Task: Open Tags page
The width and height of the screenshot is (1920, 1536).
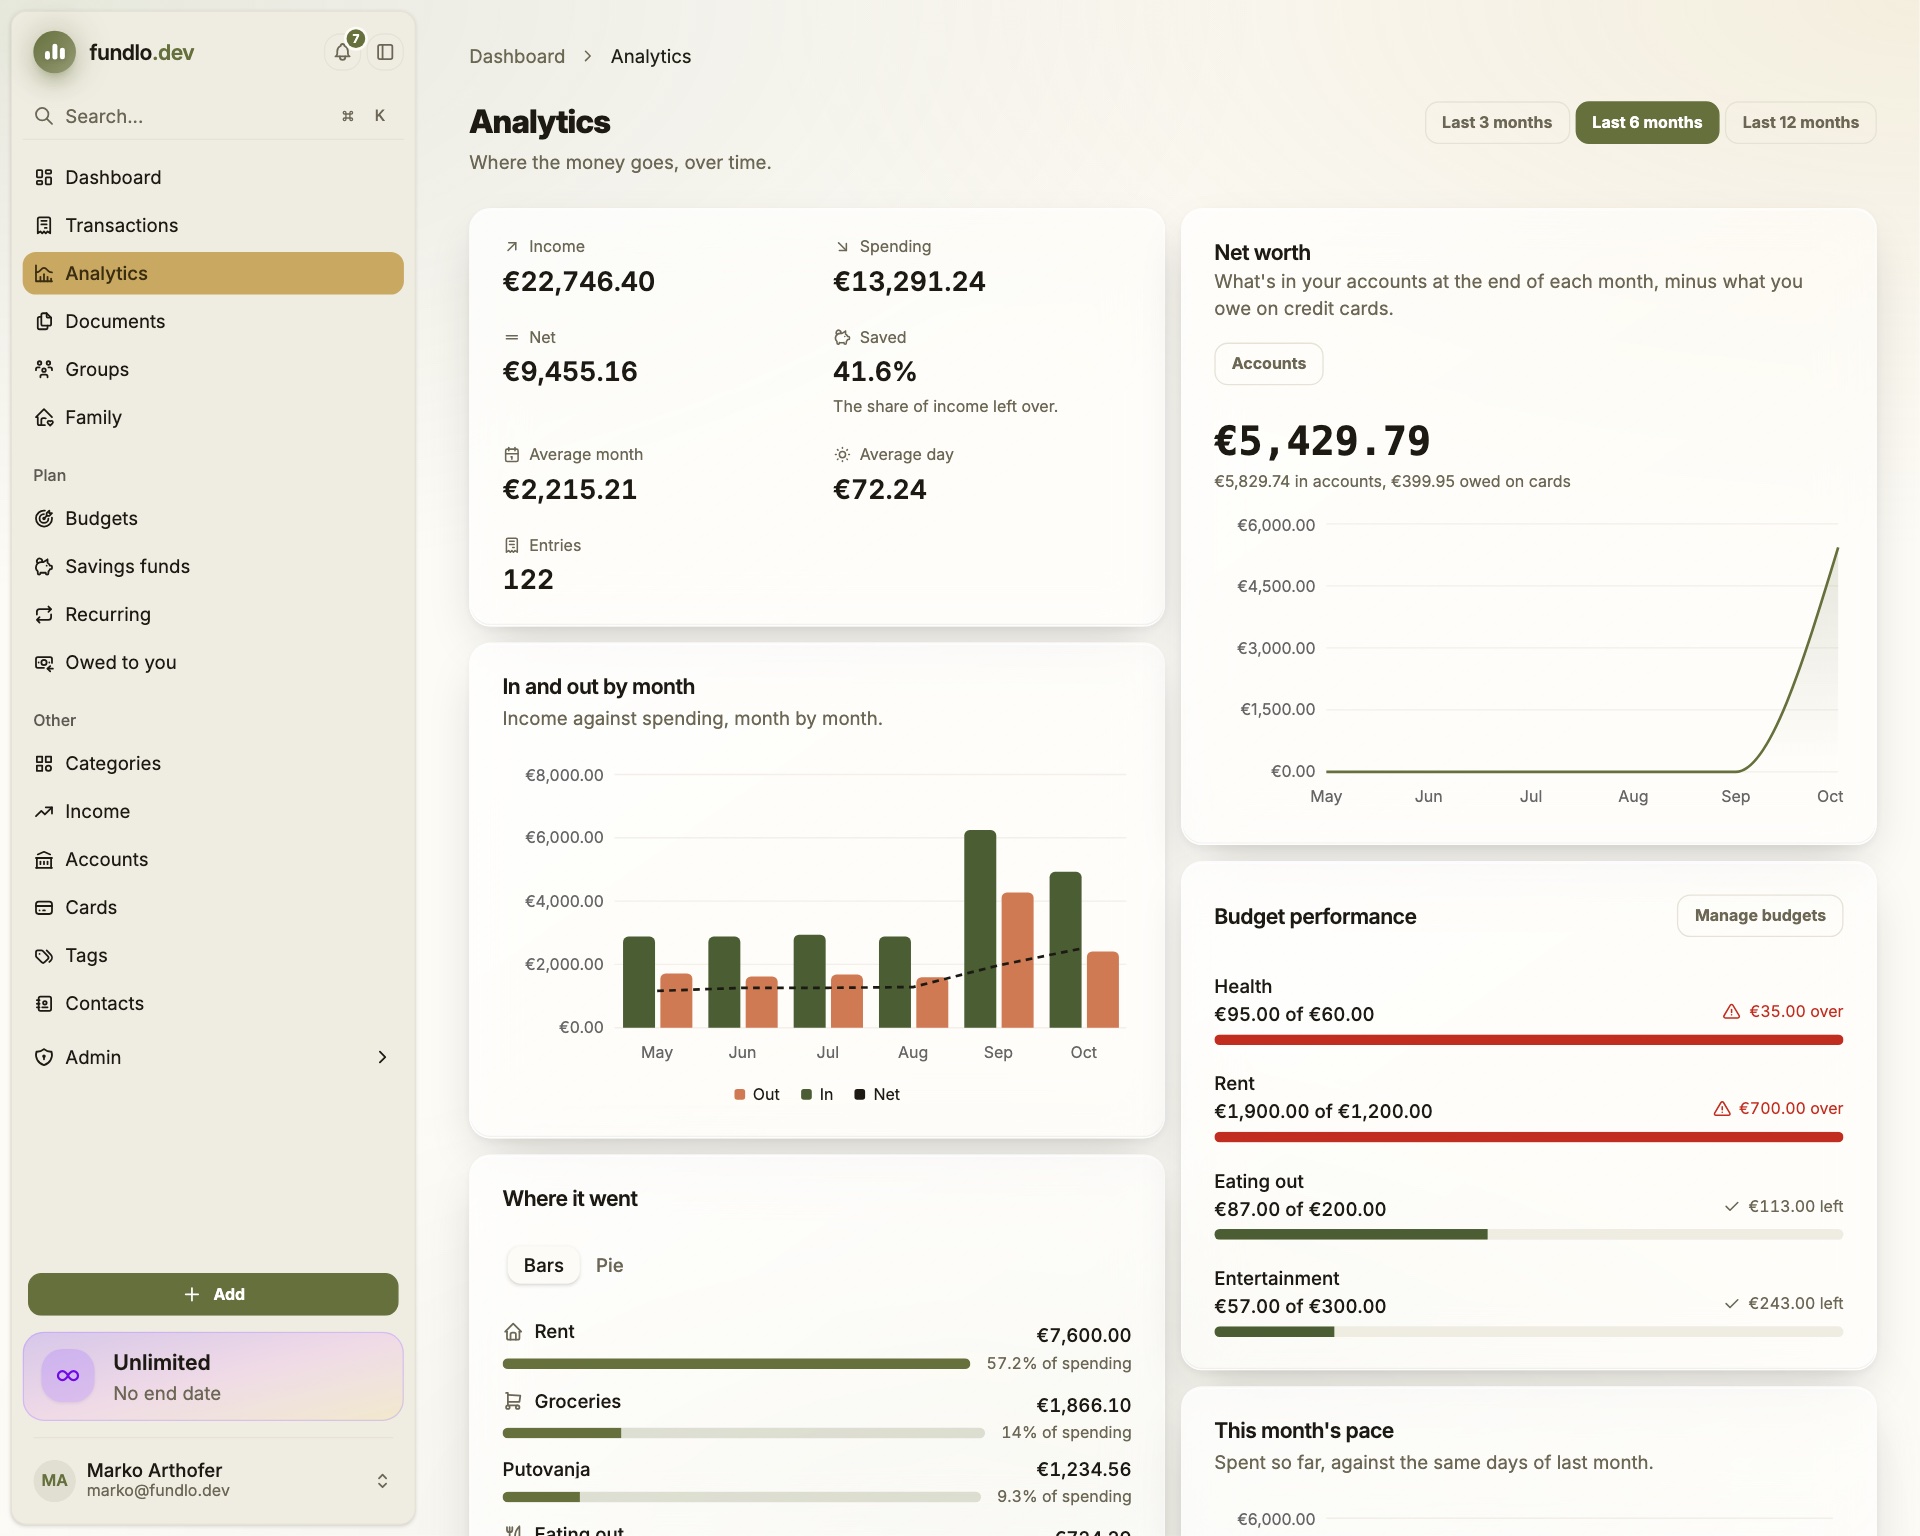Action: point(213,955)
